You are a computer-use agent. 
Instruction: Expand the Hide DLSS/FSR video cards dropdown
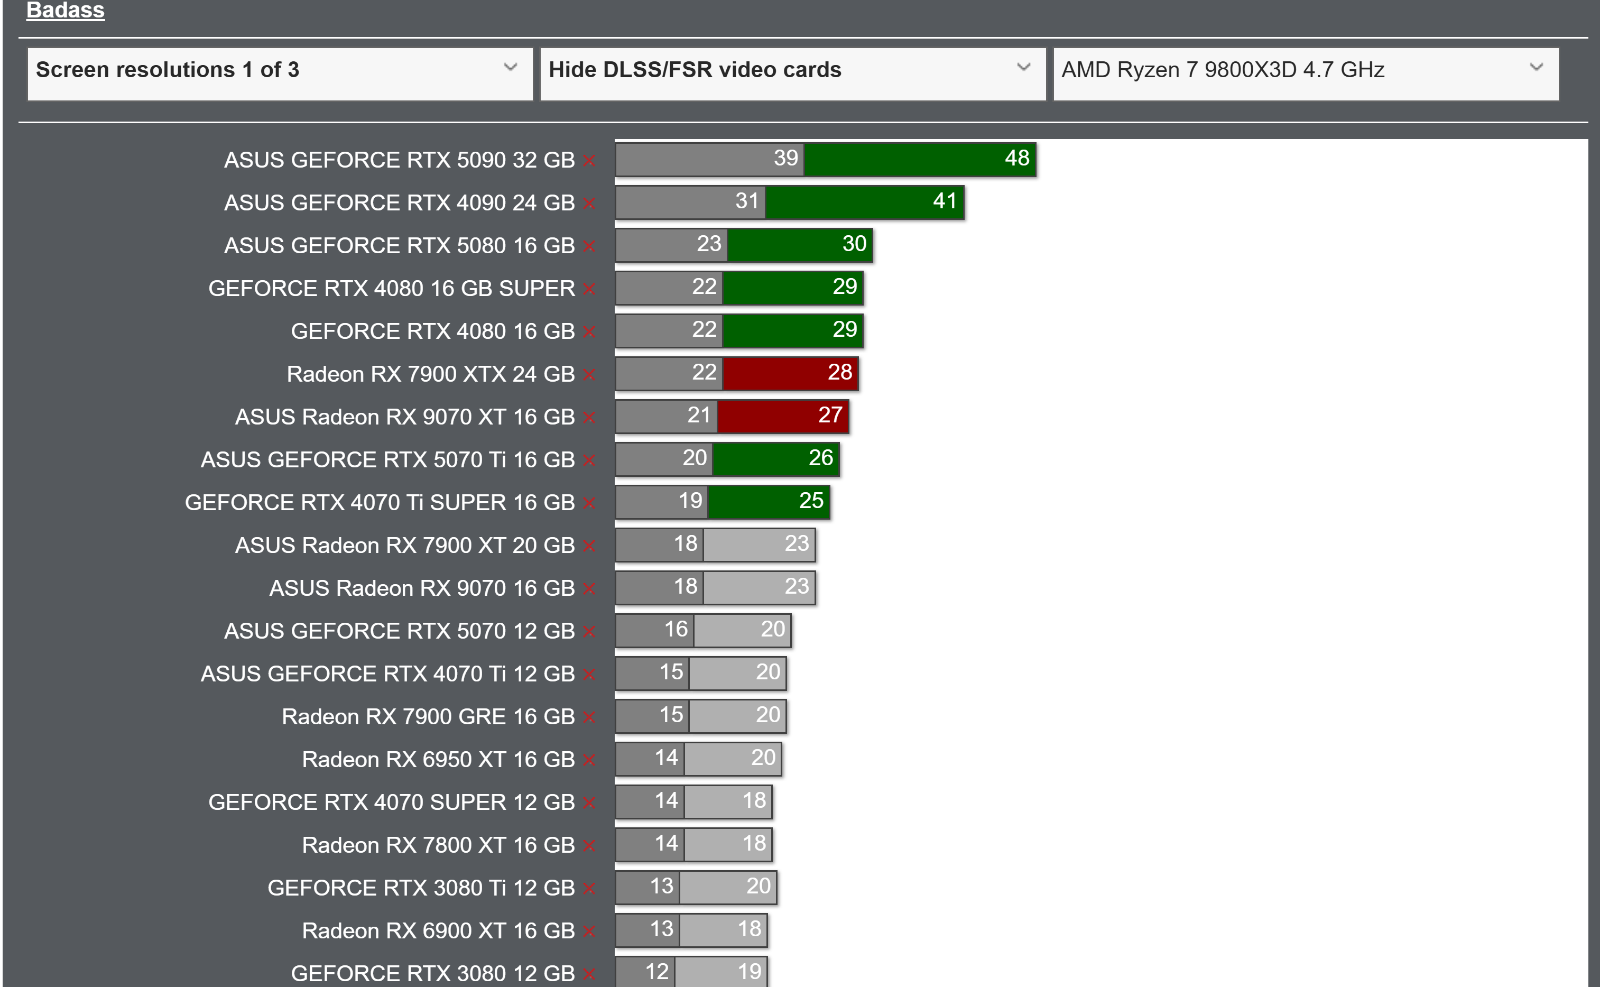[x=793, y=73]
